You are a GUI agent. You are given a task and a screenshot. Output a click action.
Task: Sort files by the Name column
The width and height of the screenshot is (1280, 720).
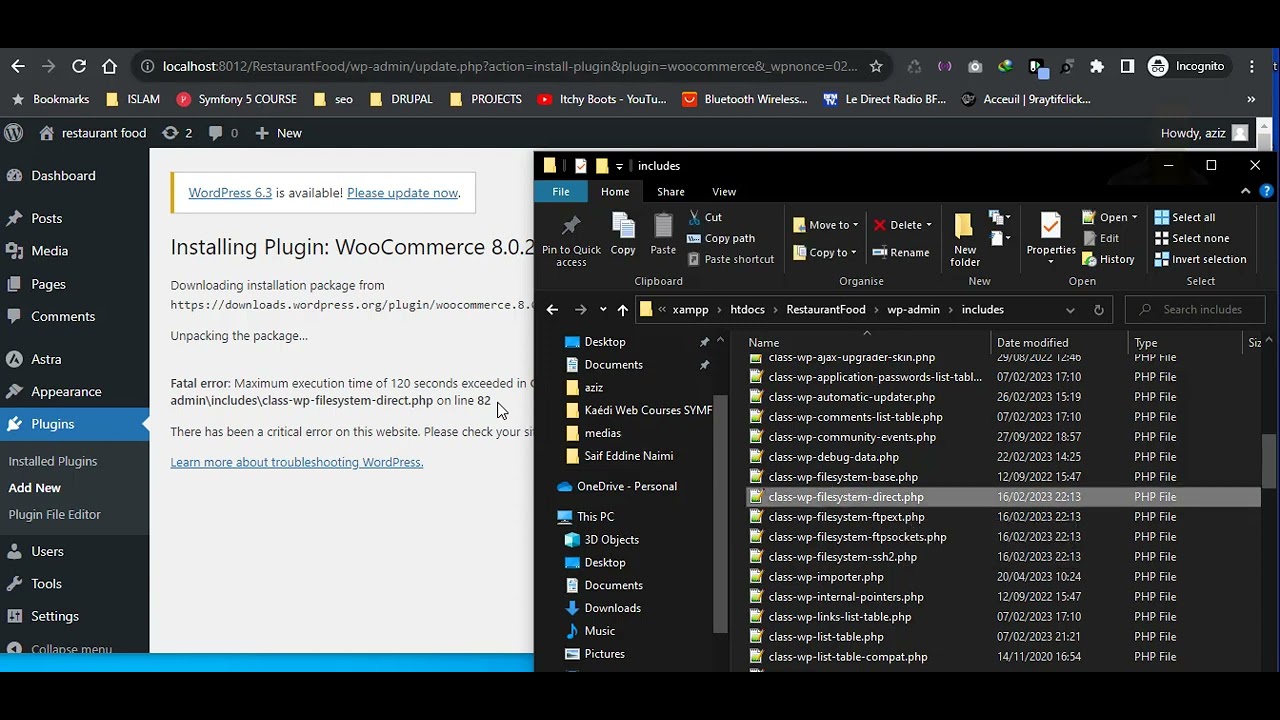point(764,343)
